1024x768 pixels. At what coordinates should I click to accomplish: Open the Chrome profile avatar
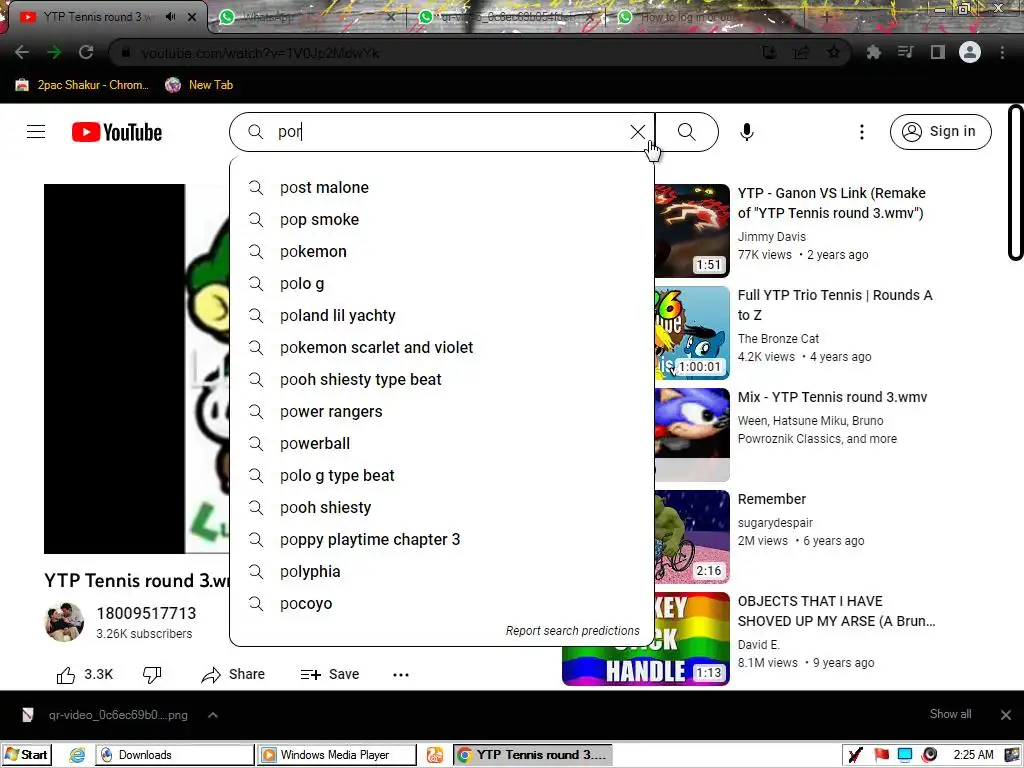970,52
